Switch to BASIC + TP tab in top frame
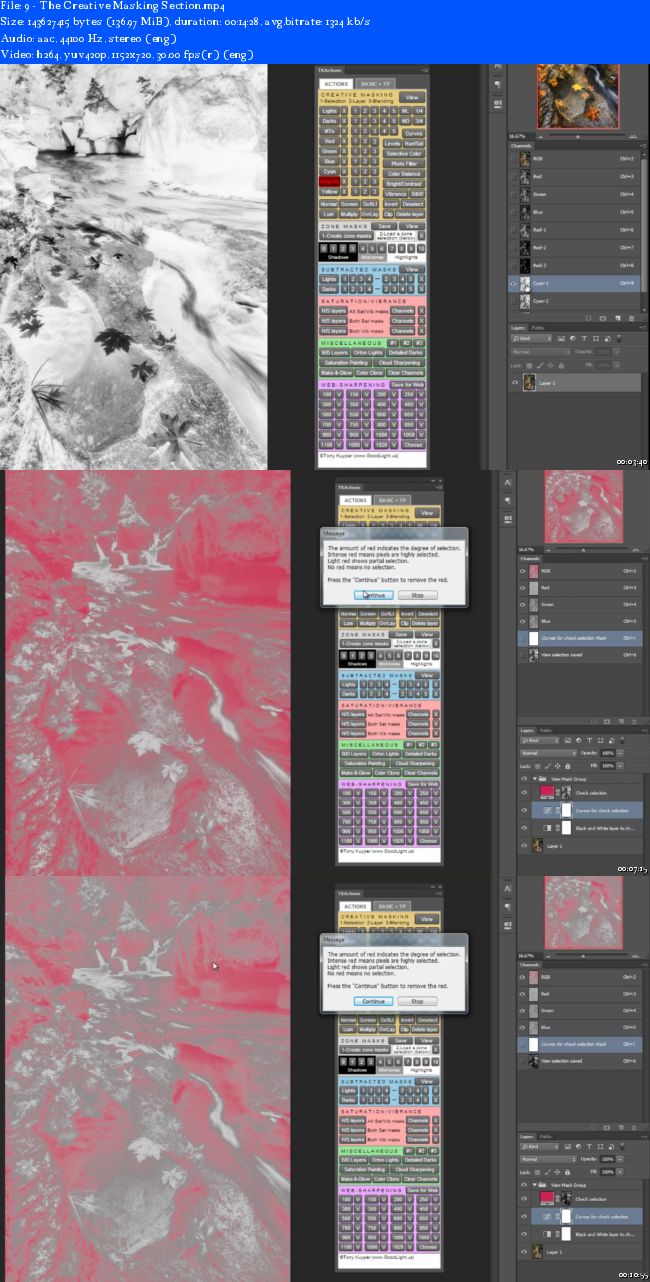 [x=375, y=84]
